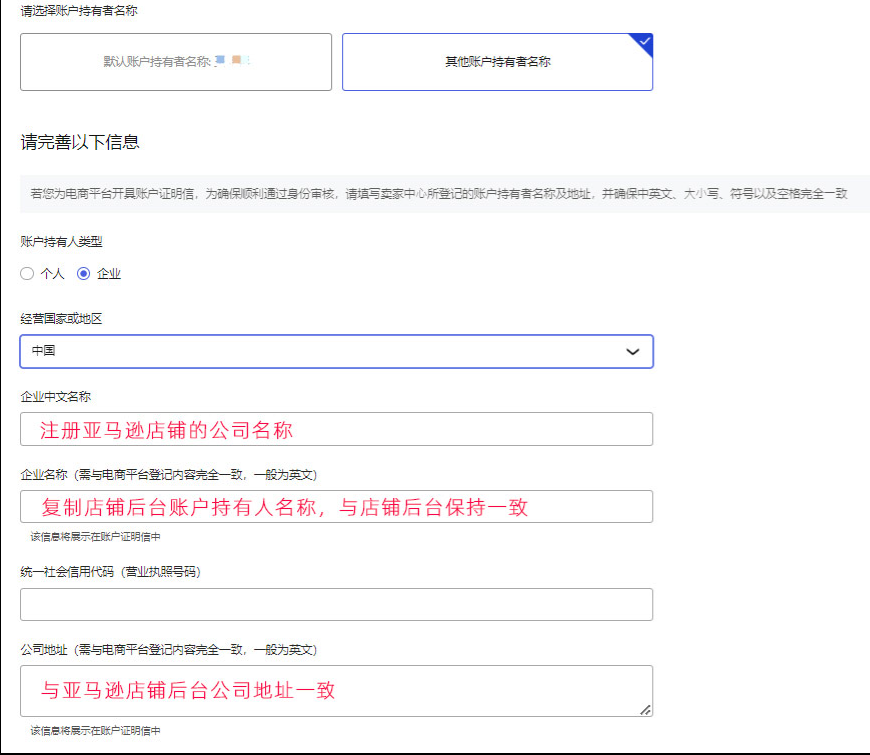Click the 经营国家或地区 label
870x755 pixels.
pyautogui.click(x=62, y=319)
